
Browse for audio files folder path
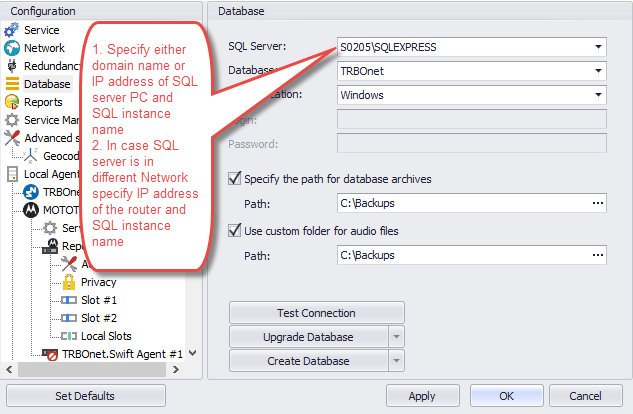pyautogui.click(x=597, y=255)
